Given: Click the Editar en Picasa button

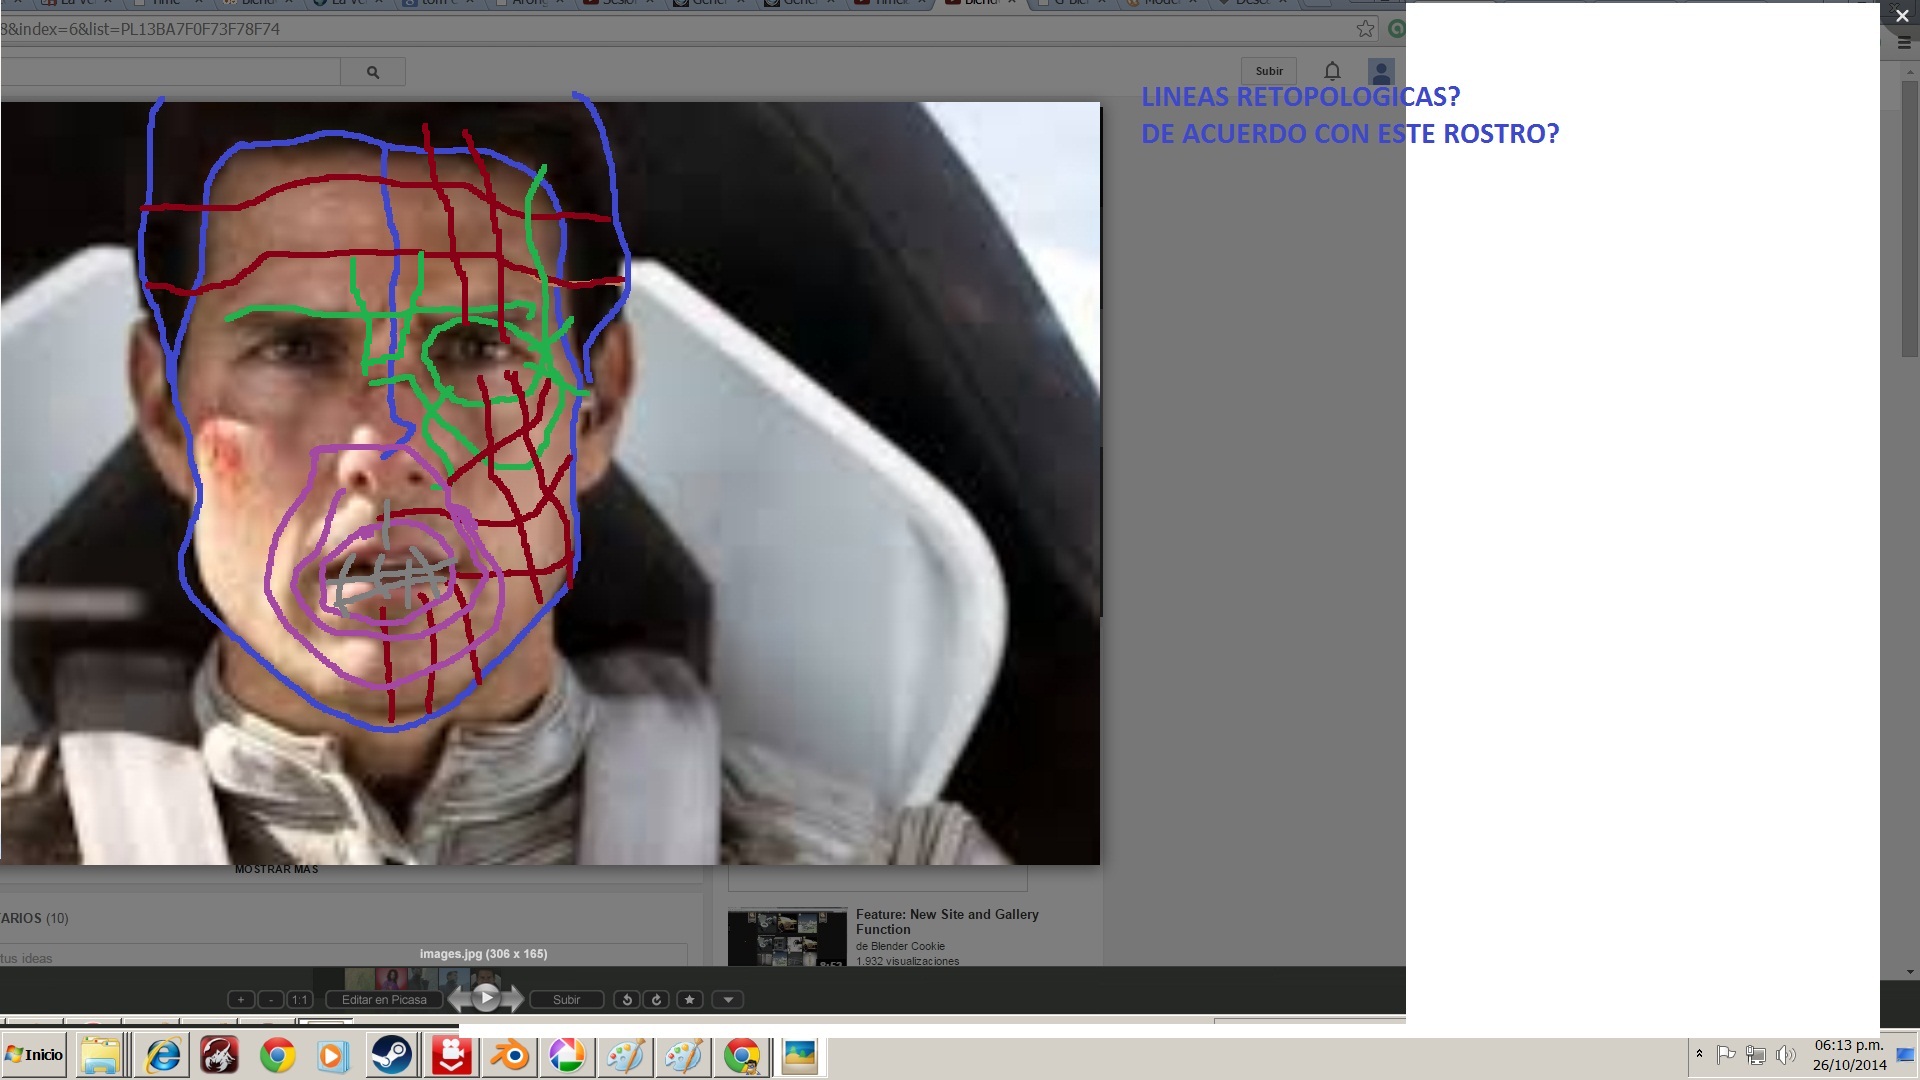Looking at the screenshot, I should click(x=384, y=999).
